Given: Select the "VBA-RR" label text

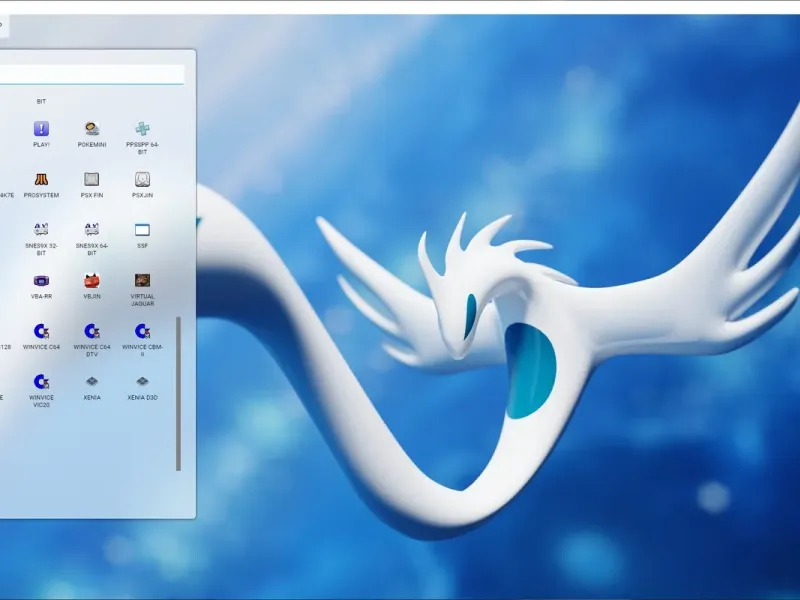Looking at the screenshot, I should (x=41, y=296).
